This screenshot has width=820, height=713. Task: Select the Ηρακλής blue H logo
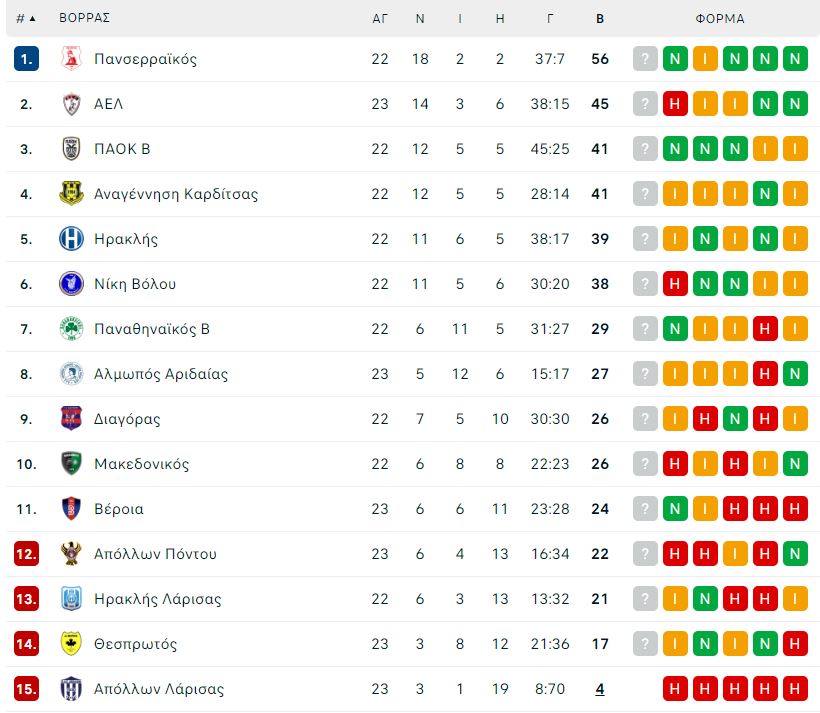[x=72, y=239]
